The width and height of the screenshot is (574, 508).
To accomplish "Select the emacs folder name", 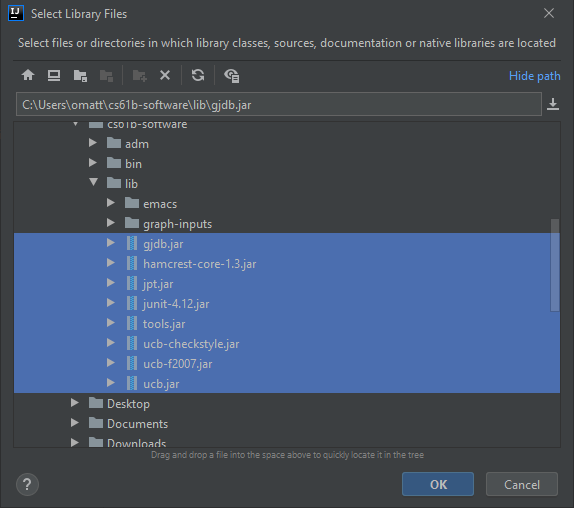I will pos(160,204).
